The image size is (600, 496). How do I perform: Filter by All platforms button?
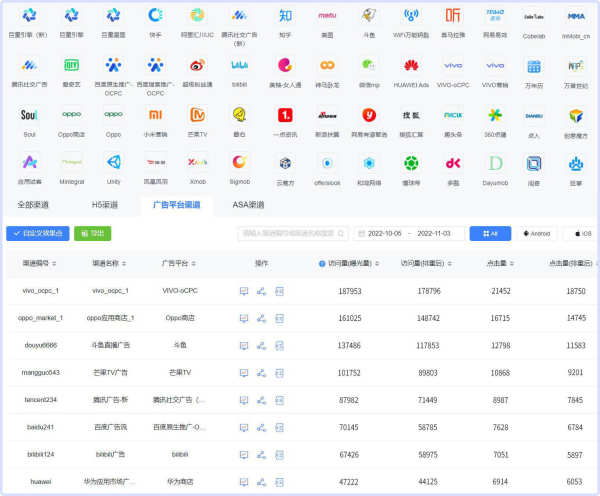point(490,233)
